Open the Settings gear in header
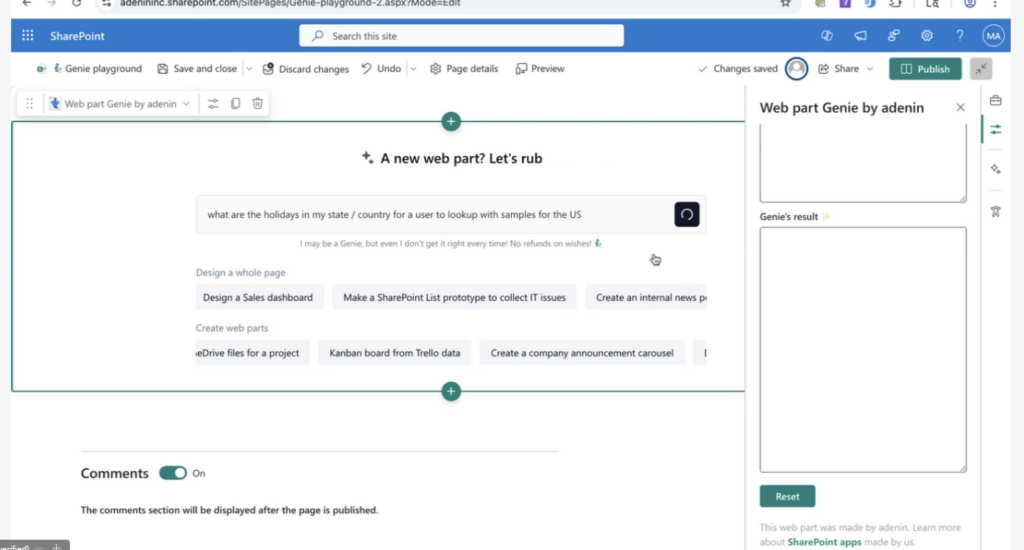 click(927, 36)
